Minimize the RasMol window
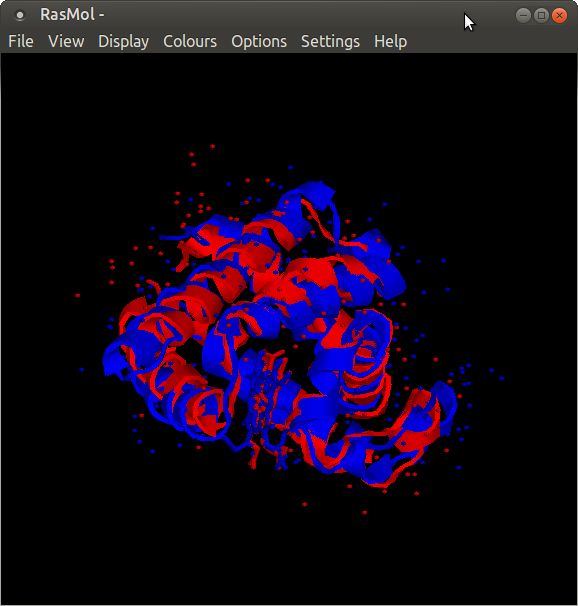This screenshot has width=578, height=606. coord(523,15)
